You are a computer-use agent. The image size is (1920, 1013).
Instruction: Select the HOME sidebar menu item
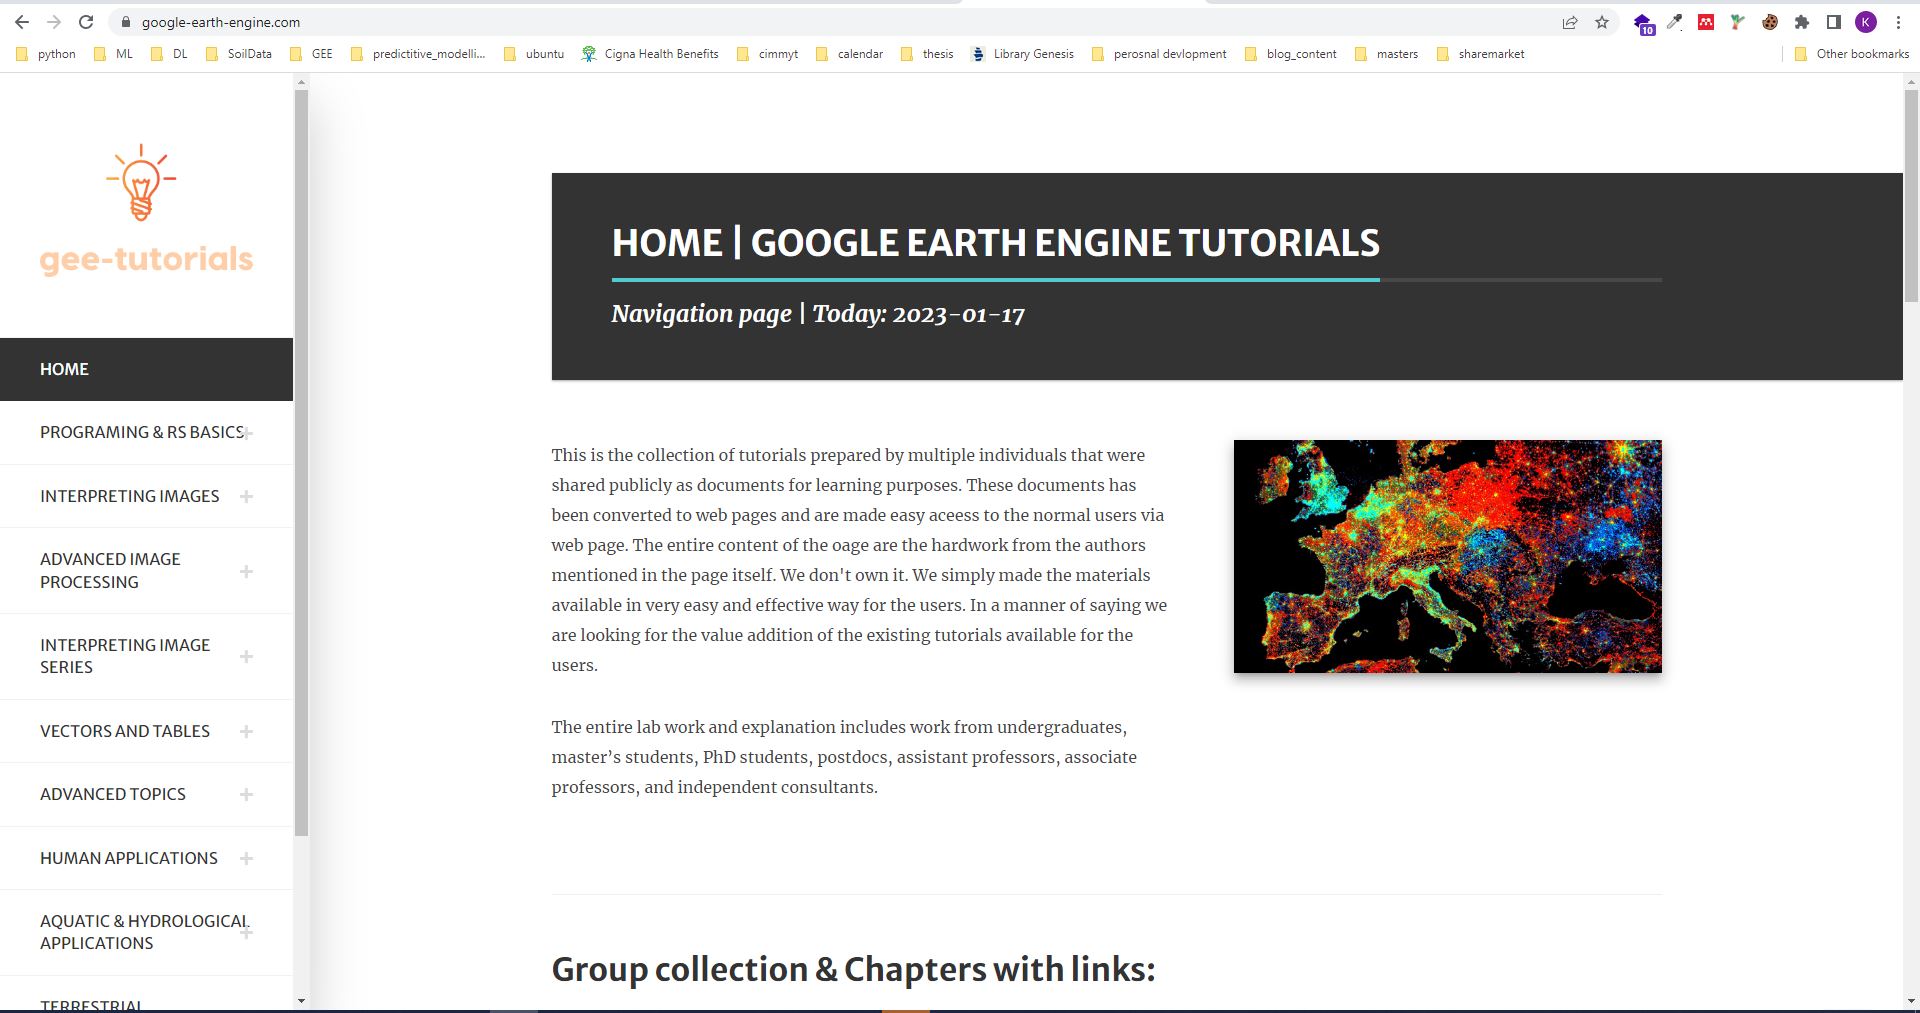click(146, 369)
